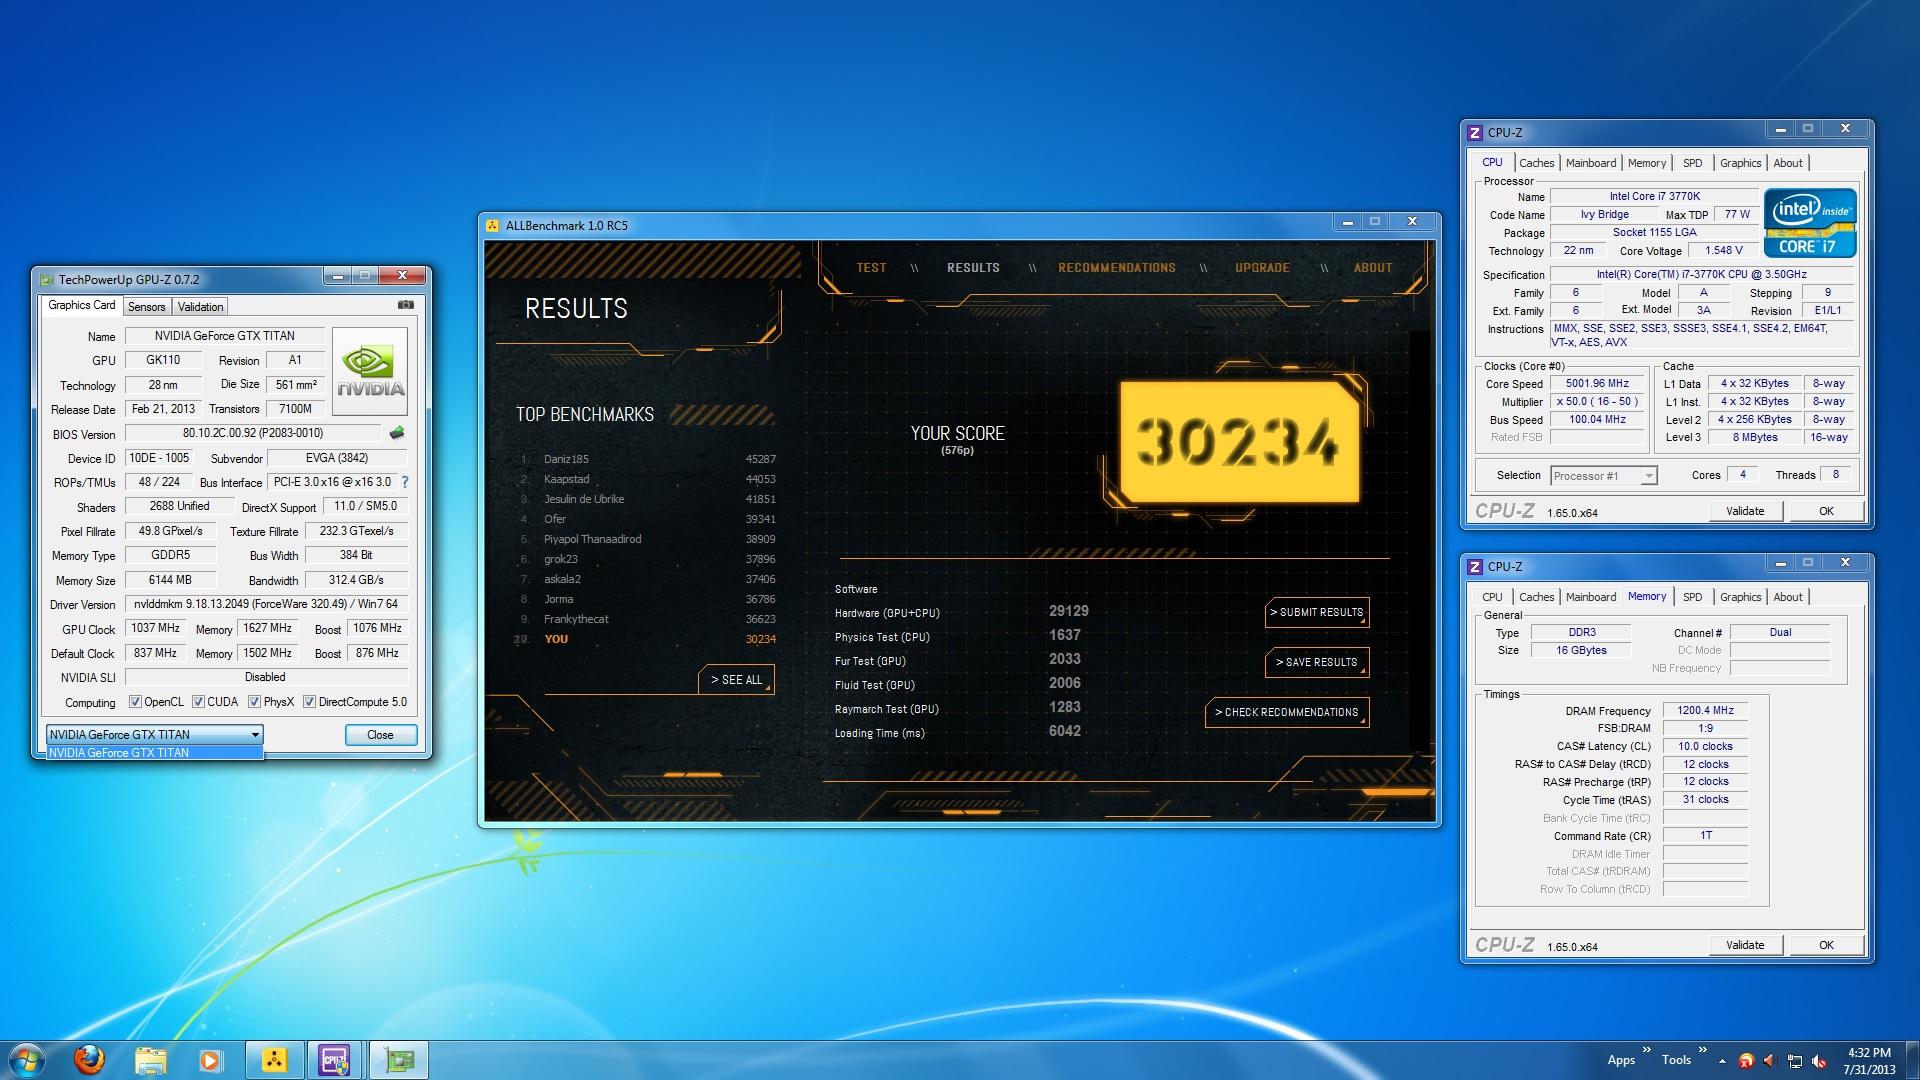Click the SEE ALL button under Top Benchmarks

[x=736, y=680]
